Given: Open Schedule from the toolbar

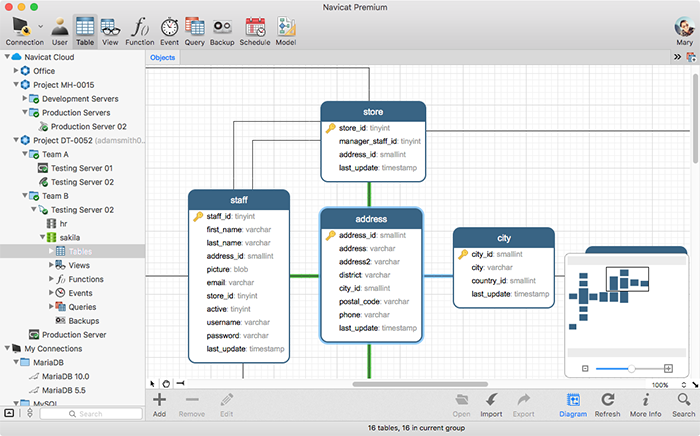Looking at the screenshot, I should coord(255,31).
